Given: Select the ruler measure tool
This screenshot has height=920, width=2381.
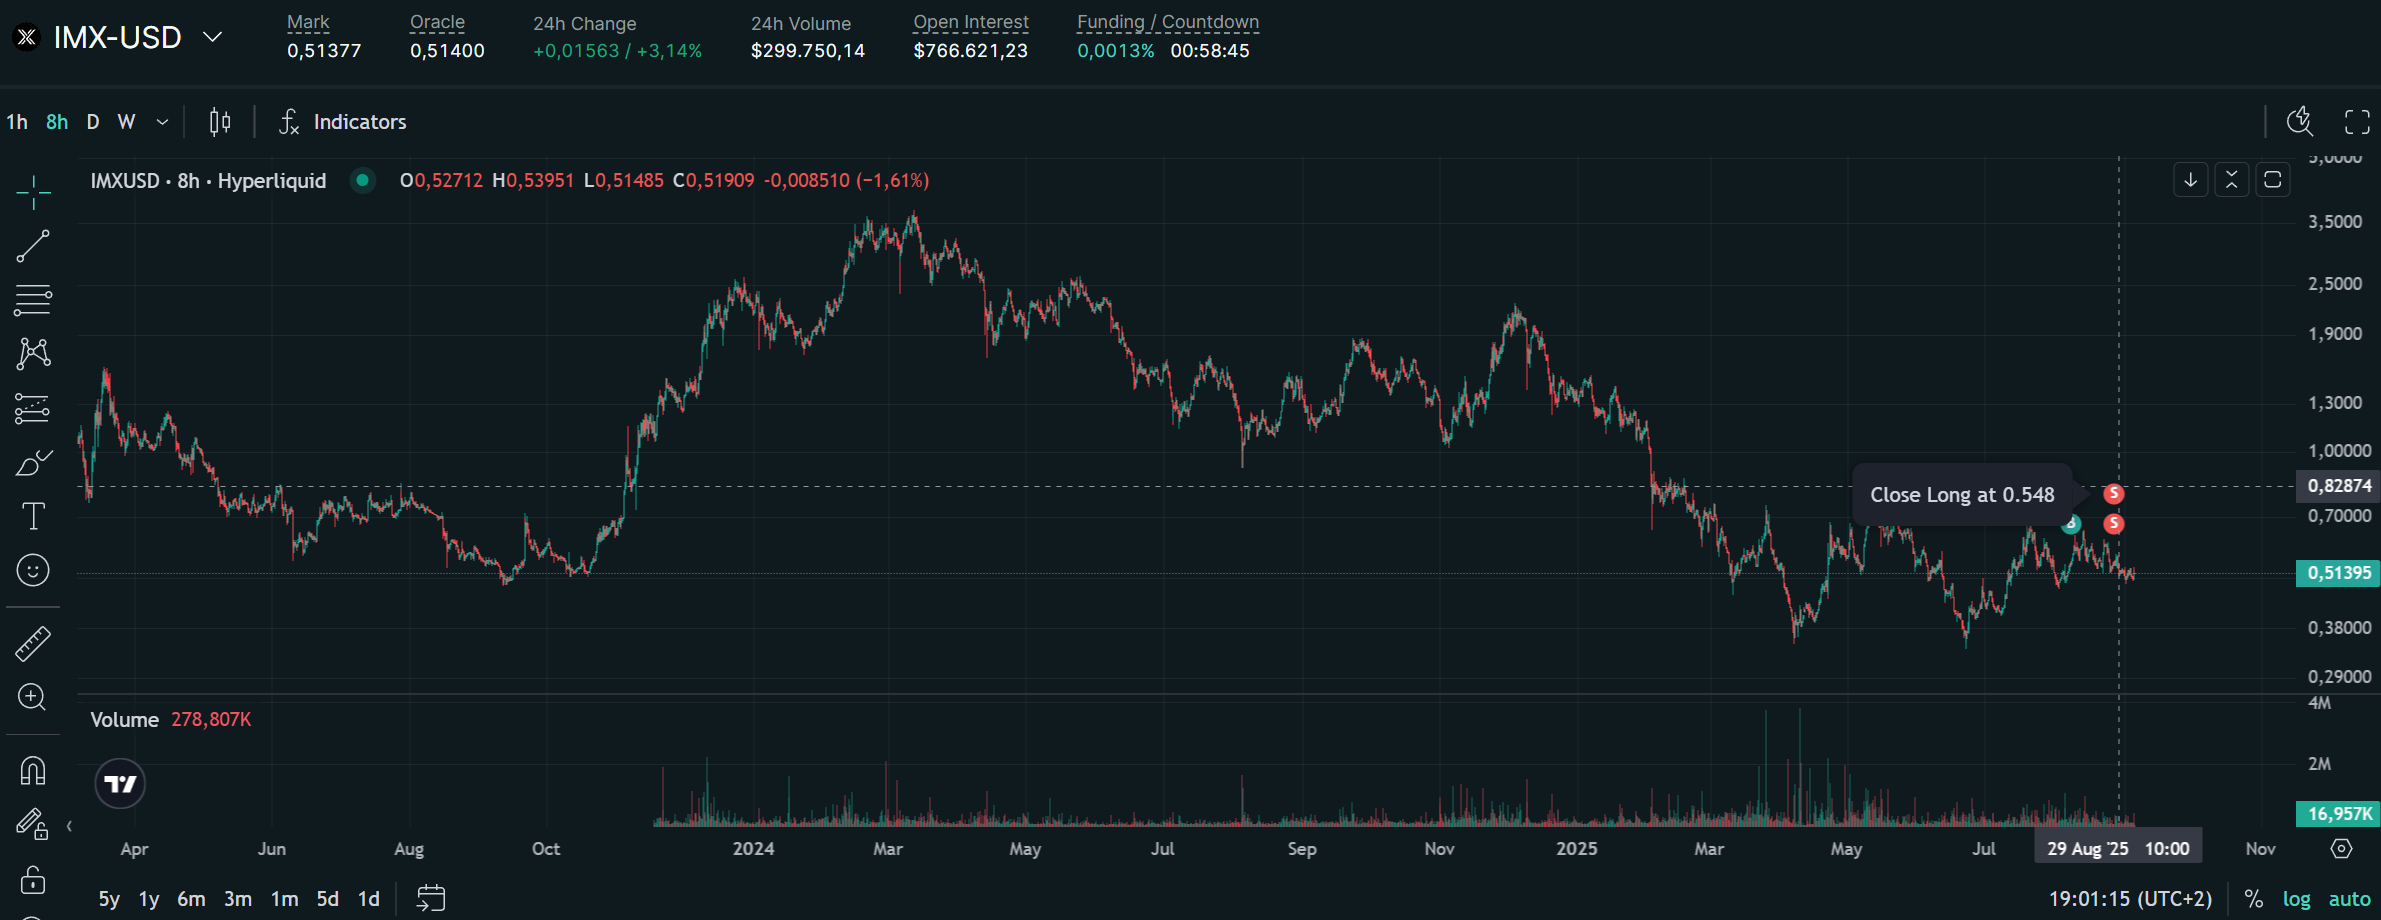Looking at the screenshot, I should coord(33,644).
